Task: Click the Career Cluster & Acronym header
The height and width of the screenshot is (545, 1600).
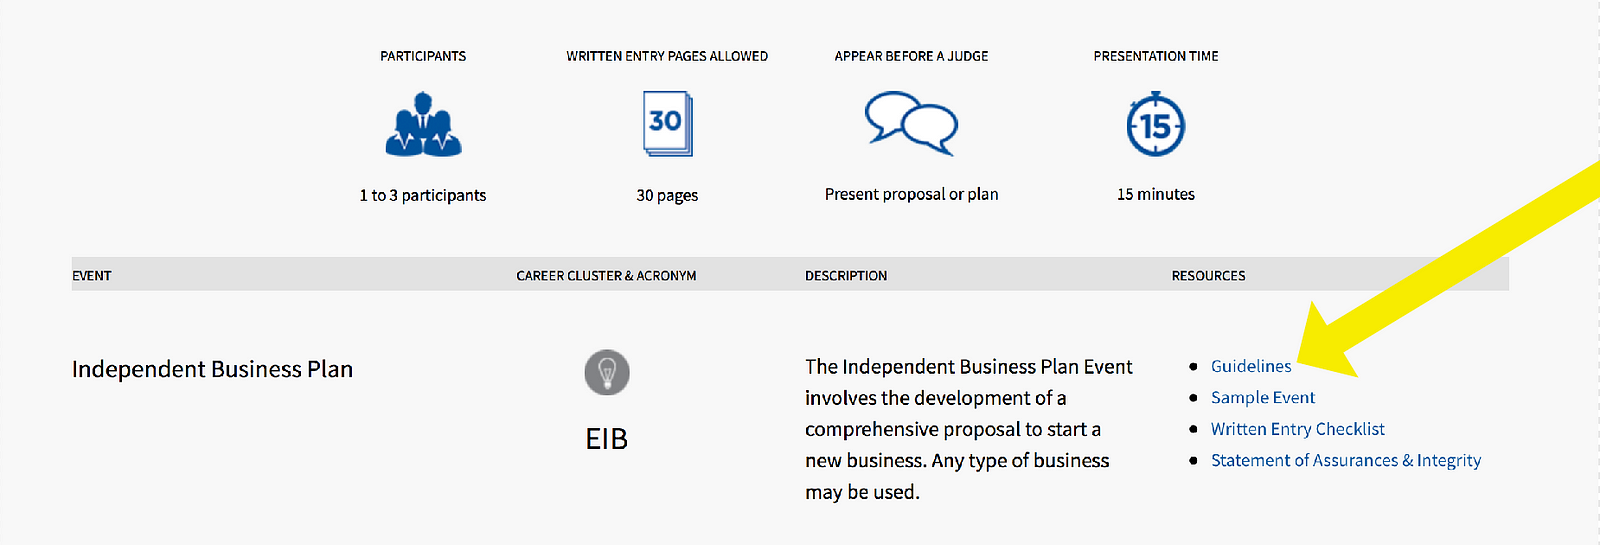Action: point(606,275)
